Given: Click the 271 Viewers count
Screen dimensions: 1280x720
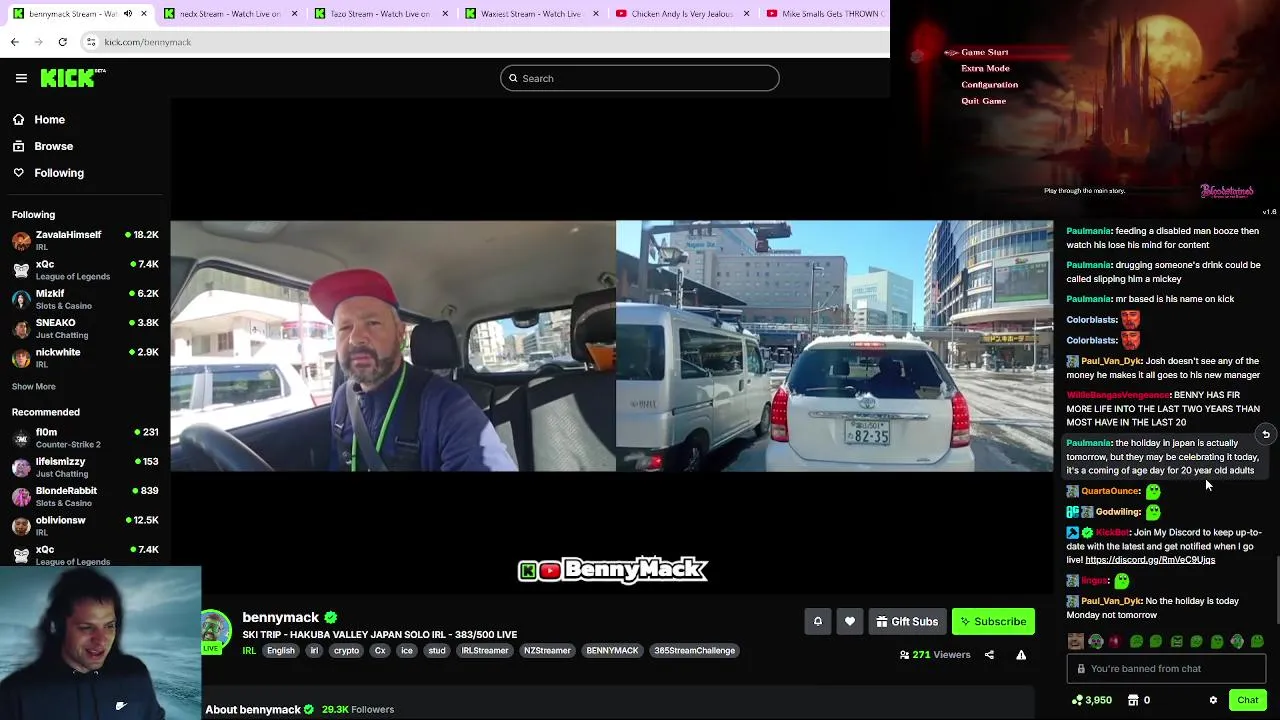Looking at the screenshot, I should click(935, 655).
